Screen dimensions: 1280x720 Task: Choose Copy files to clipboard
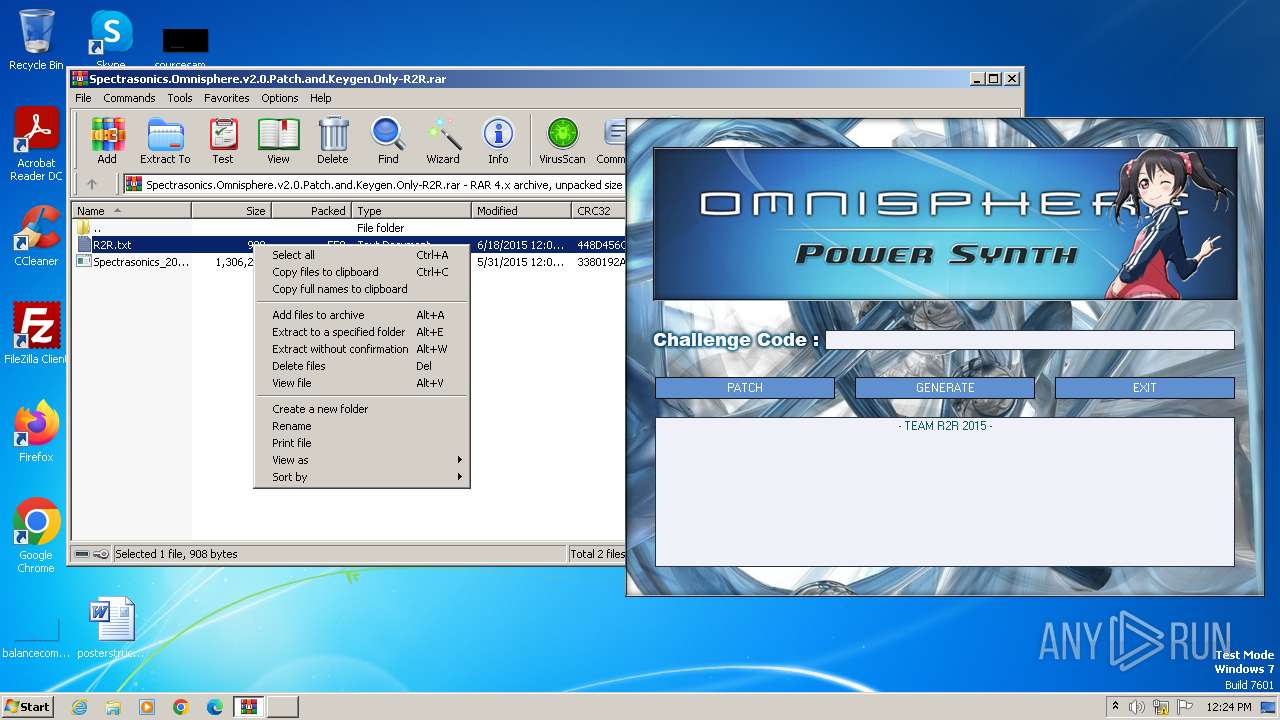362,272
